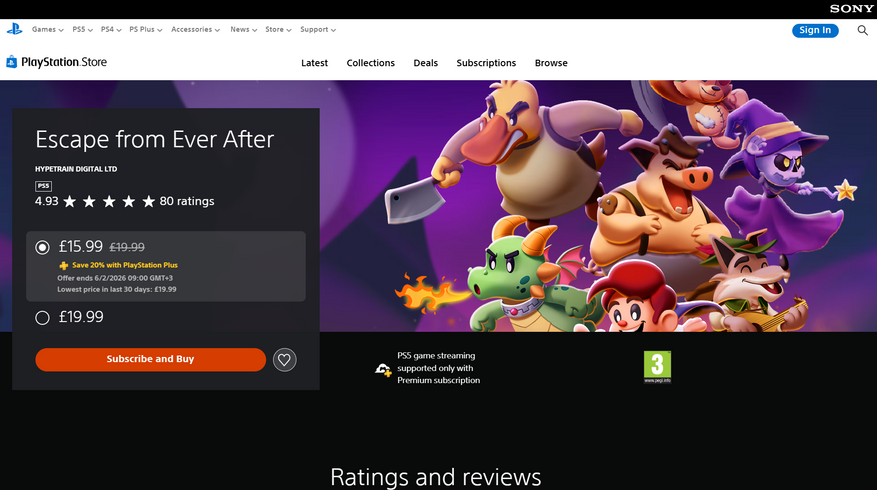877x490 pixels.
Task: Open the Deals store tab
Action: (426, 63)
